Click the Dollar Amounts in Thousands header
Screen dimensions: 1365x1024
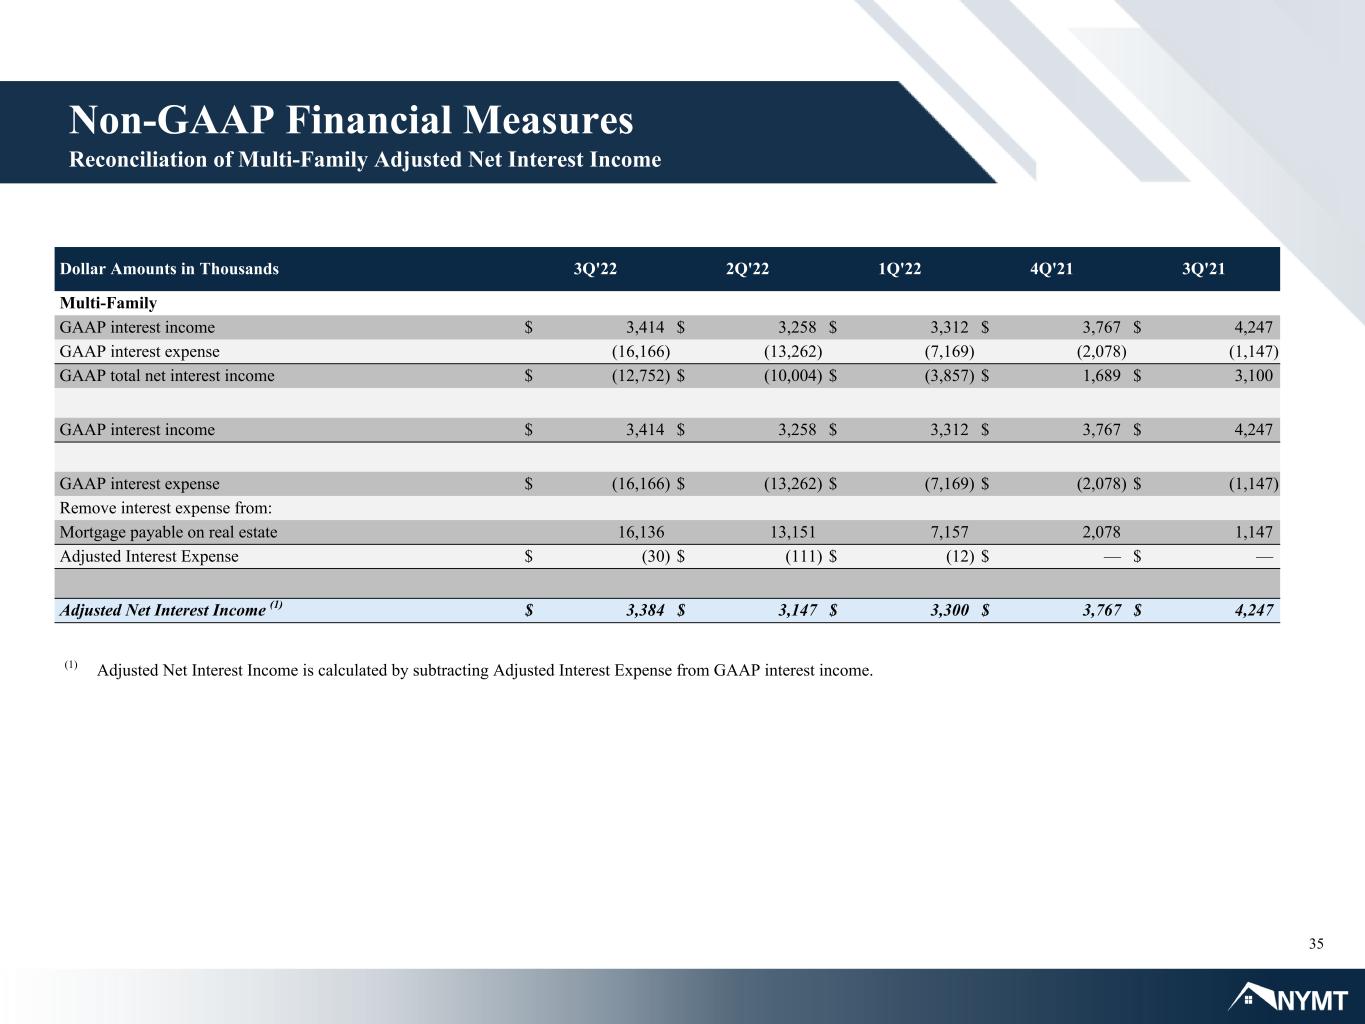tap(169, 269)
